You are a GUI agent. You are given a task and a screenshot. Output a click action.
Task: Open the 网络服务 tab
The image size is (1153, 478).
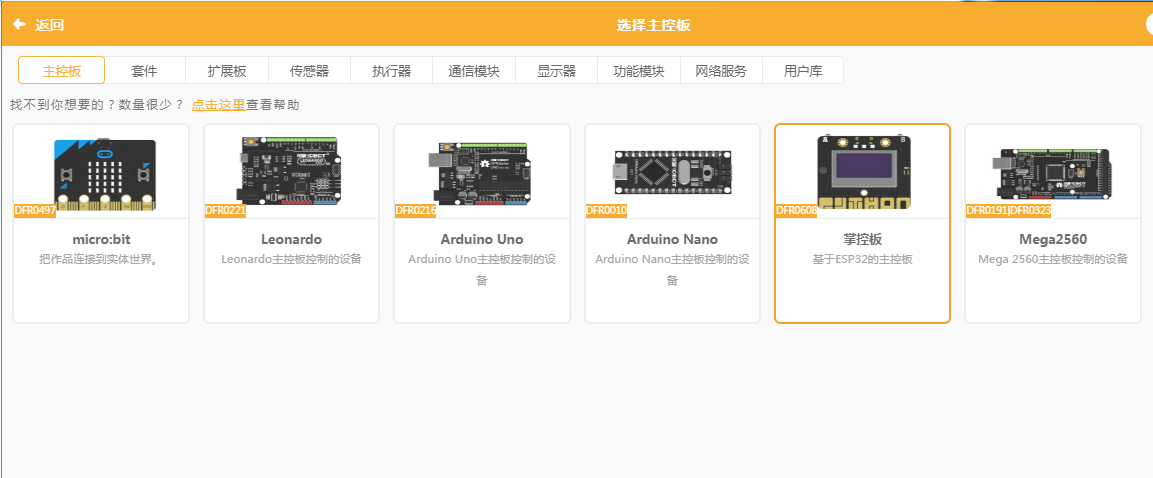[721, 71]
